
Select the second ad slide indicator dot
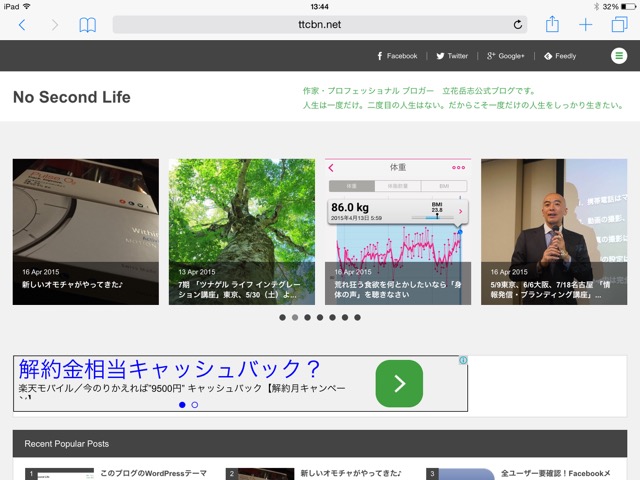[194, 405]
